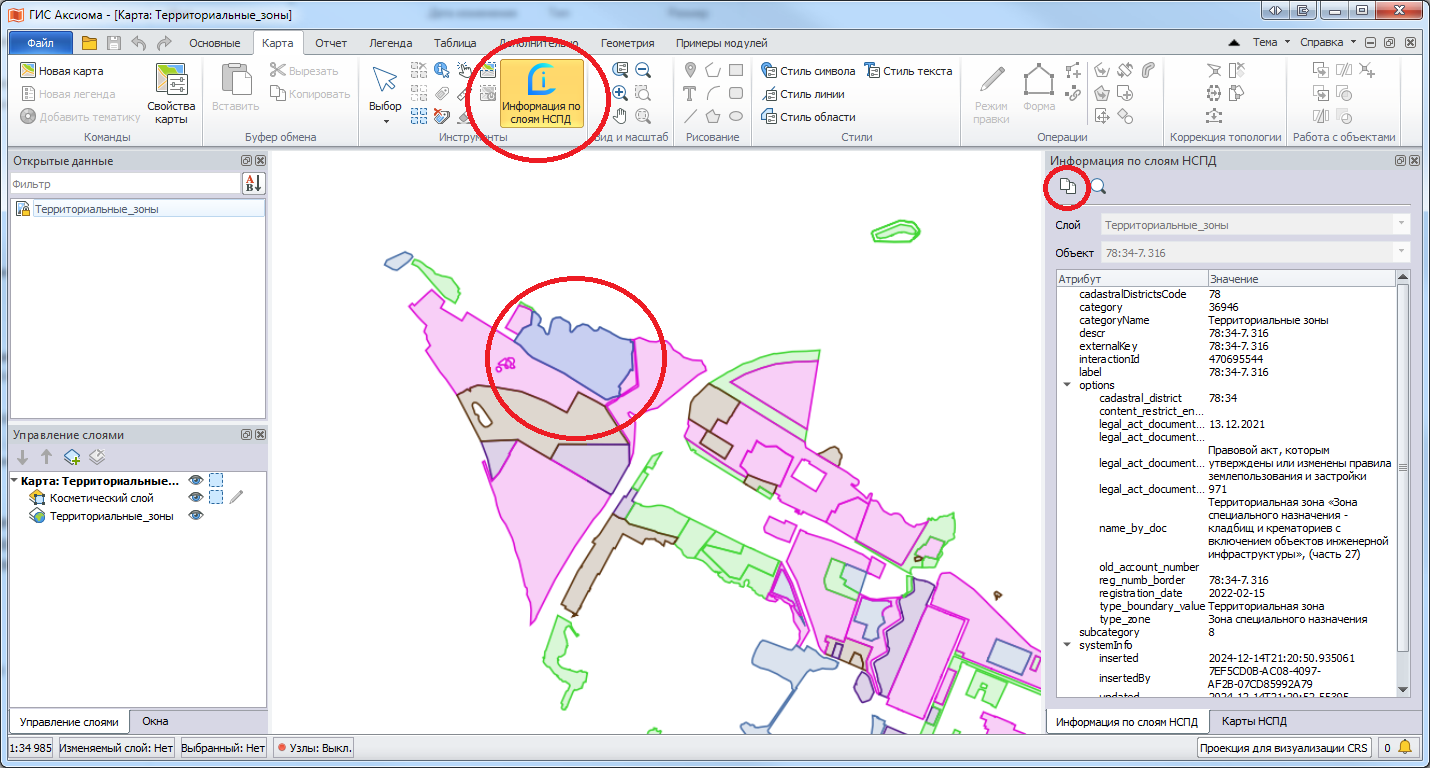Toggle visibility of Территориальные_зоны layer

(196, 516)
